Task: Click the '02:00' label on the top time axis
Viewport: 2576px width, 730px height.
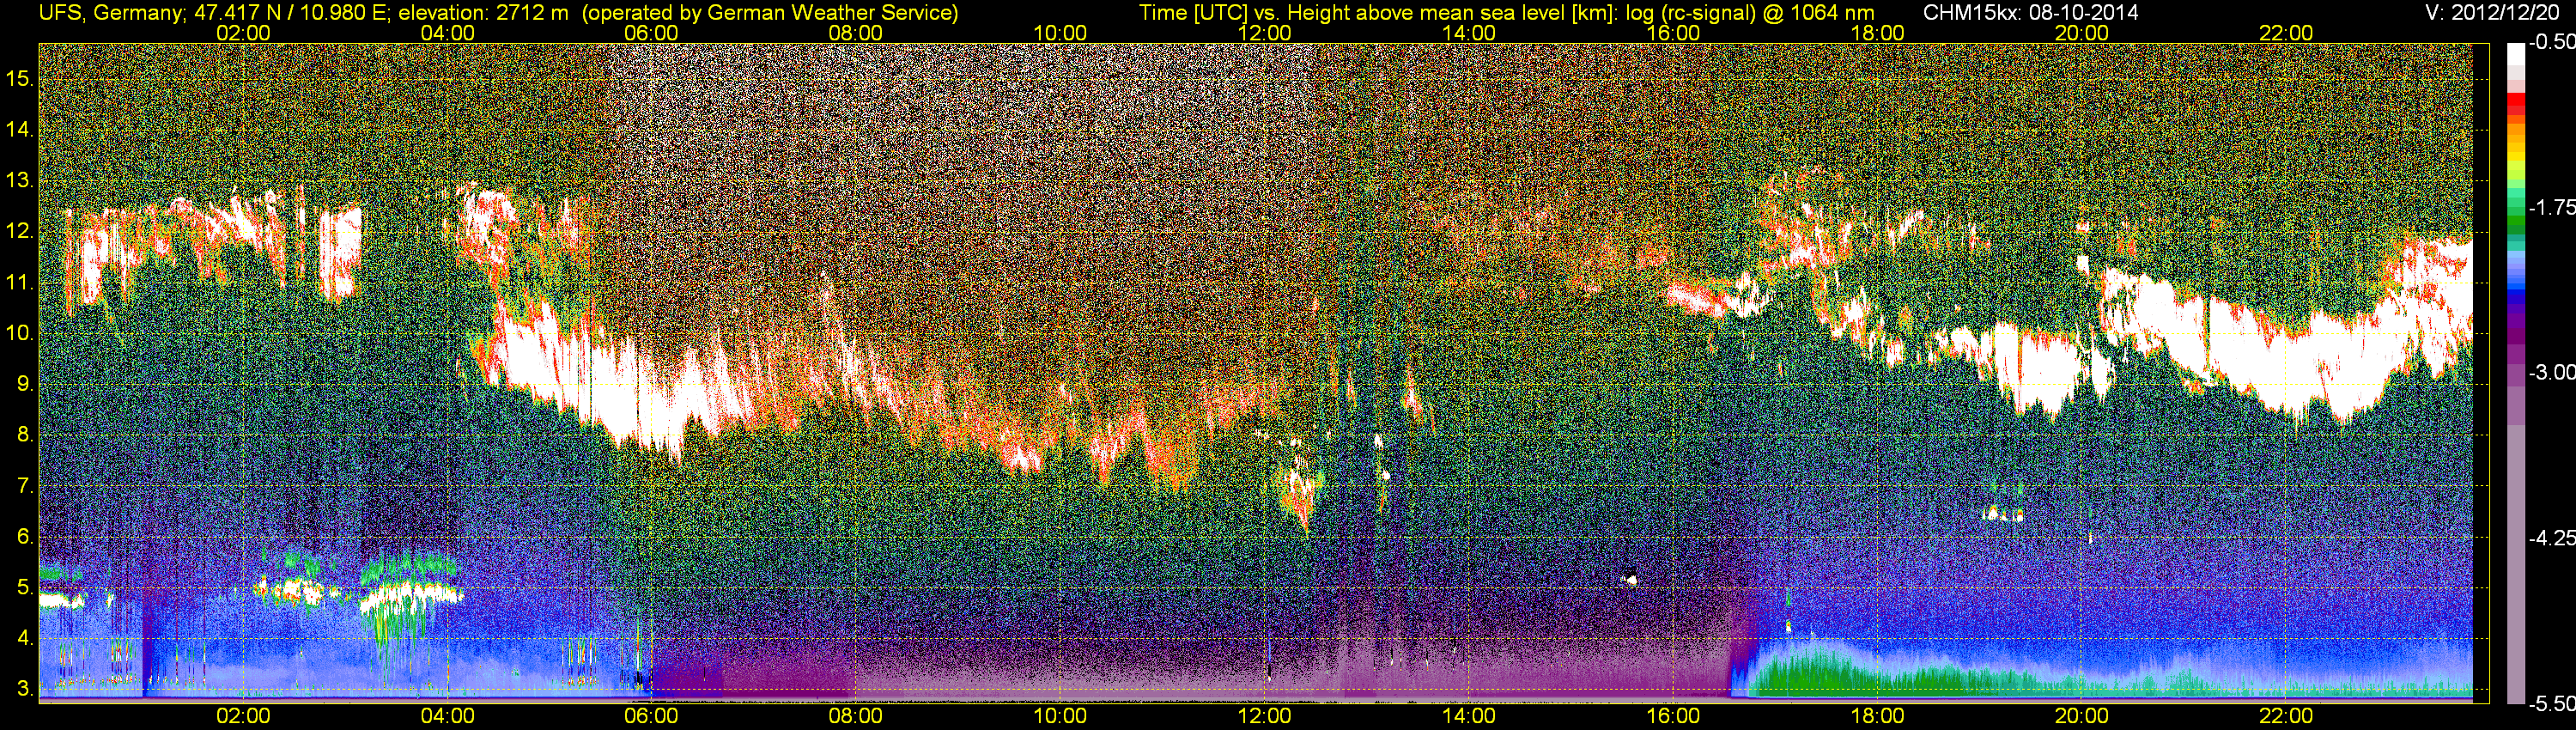Action: [x=243, y=32]
